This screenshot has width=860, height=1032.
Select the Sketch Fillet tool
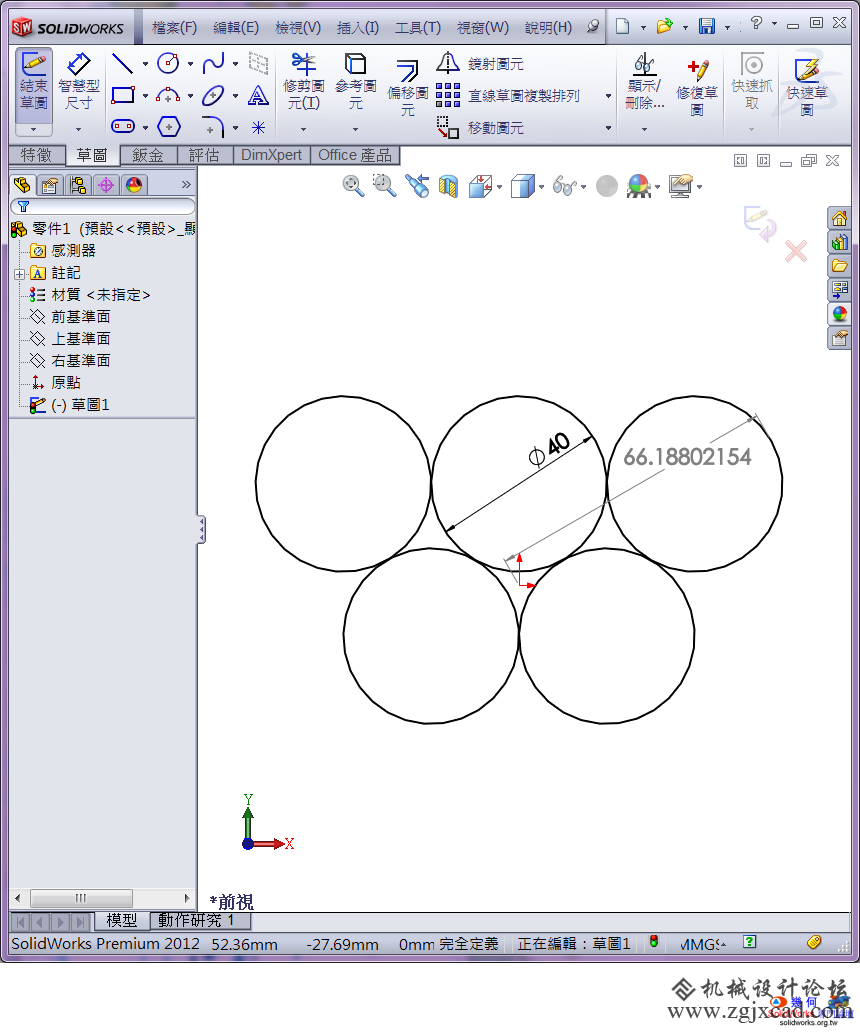[x=213, y=126]
